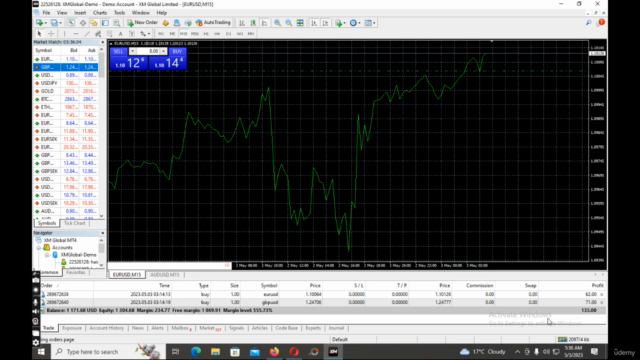Open the Tools menu
This screenshot has height=360, width=640.
tap(119, 13)
